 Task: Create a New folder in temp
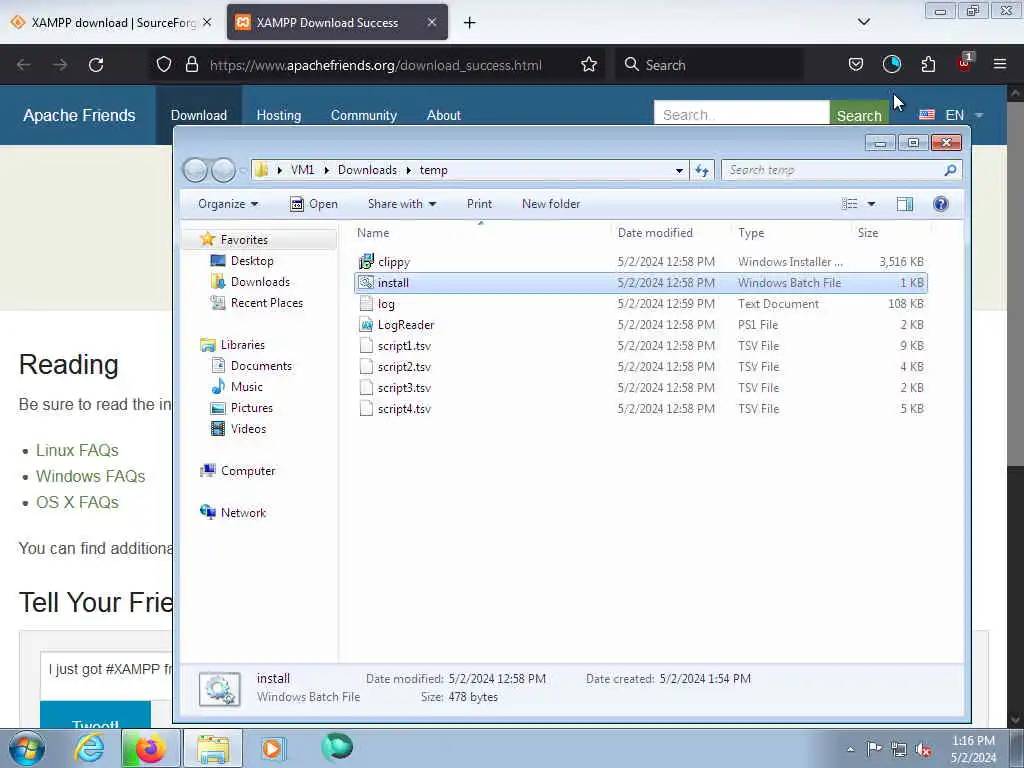[x=551, y=204]
